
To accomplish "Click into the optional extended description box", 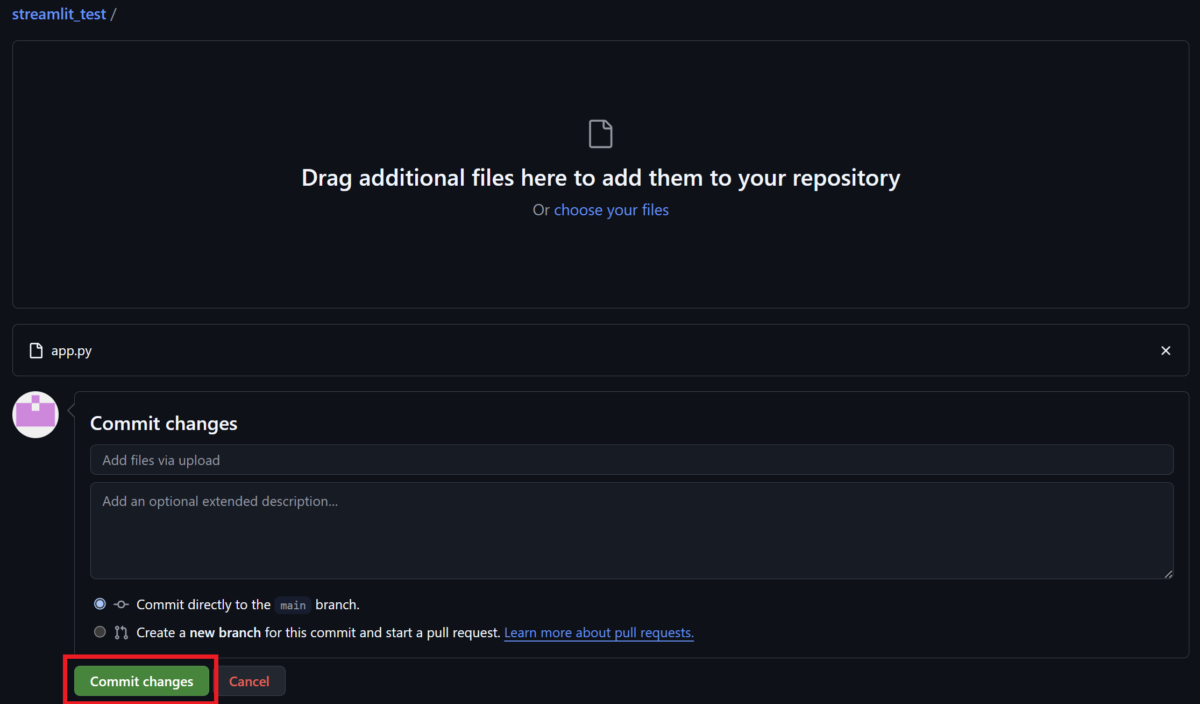I will click(x=630, y=530).
